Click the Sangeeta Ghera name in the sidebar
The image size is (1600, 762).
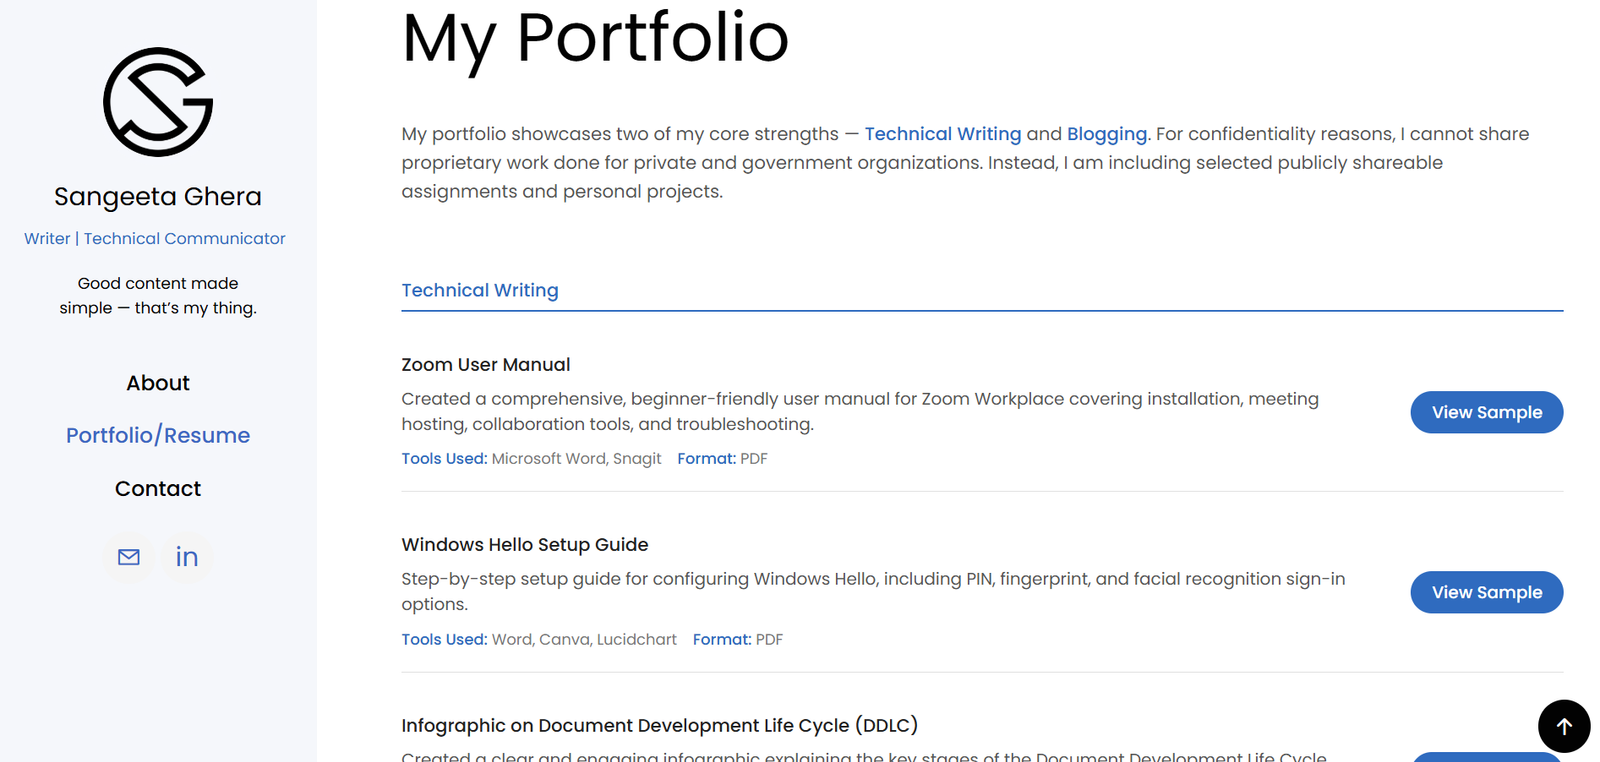pos(158,197)
